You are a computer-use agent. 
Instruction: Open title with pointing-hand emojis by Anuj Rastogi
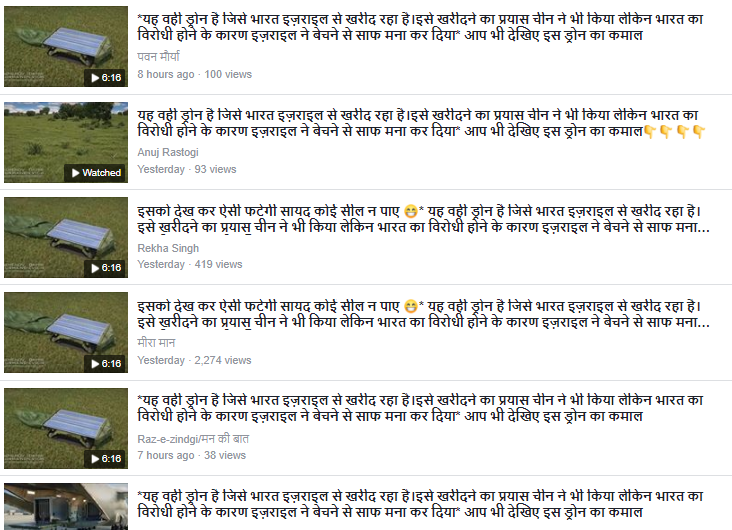click(420, 123)
